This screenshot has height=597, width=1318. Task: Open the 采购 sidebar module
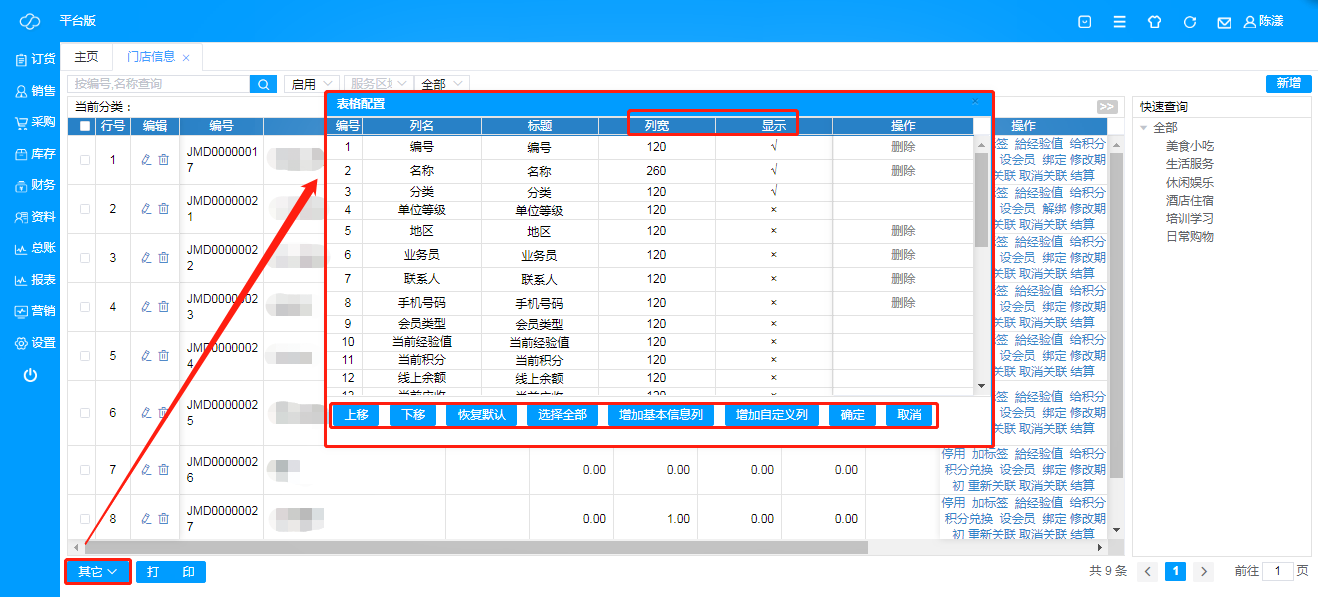point(35,122)
